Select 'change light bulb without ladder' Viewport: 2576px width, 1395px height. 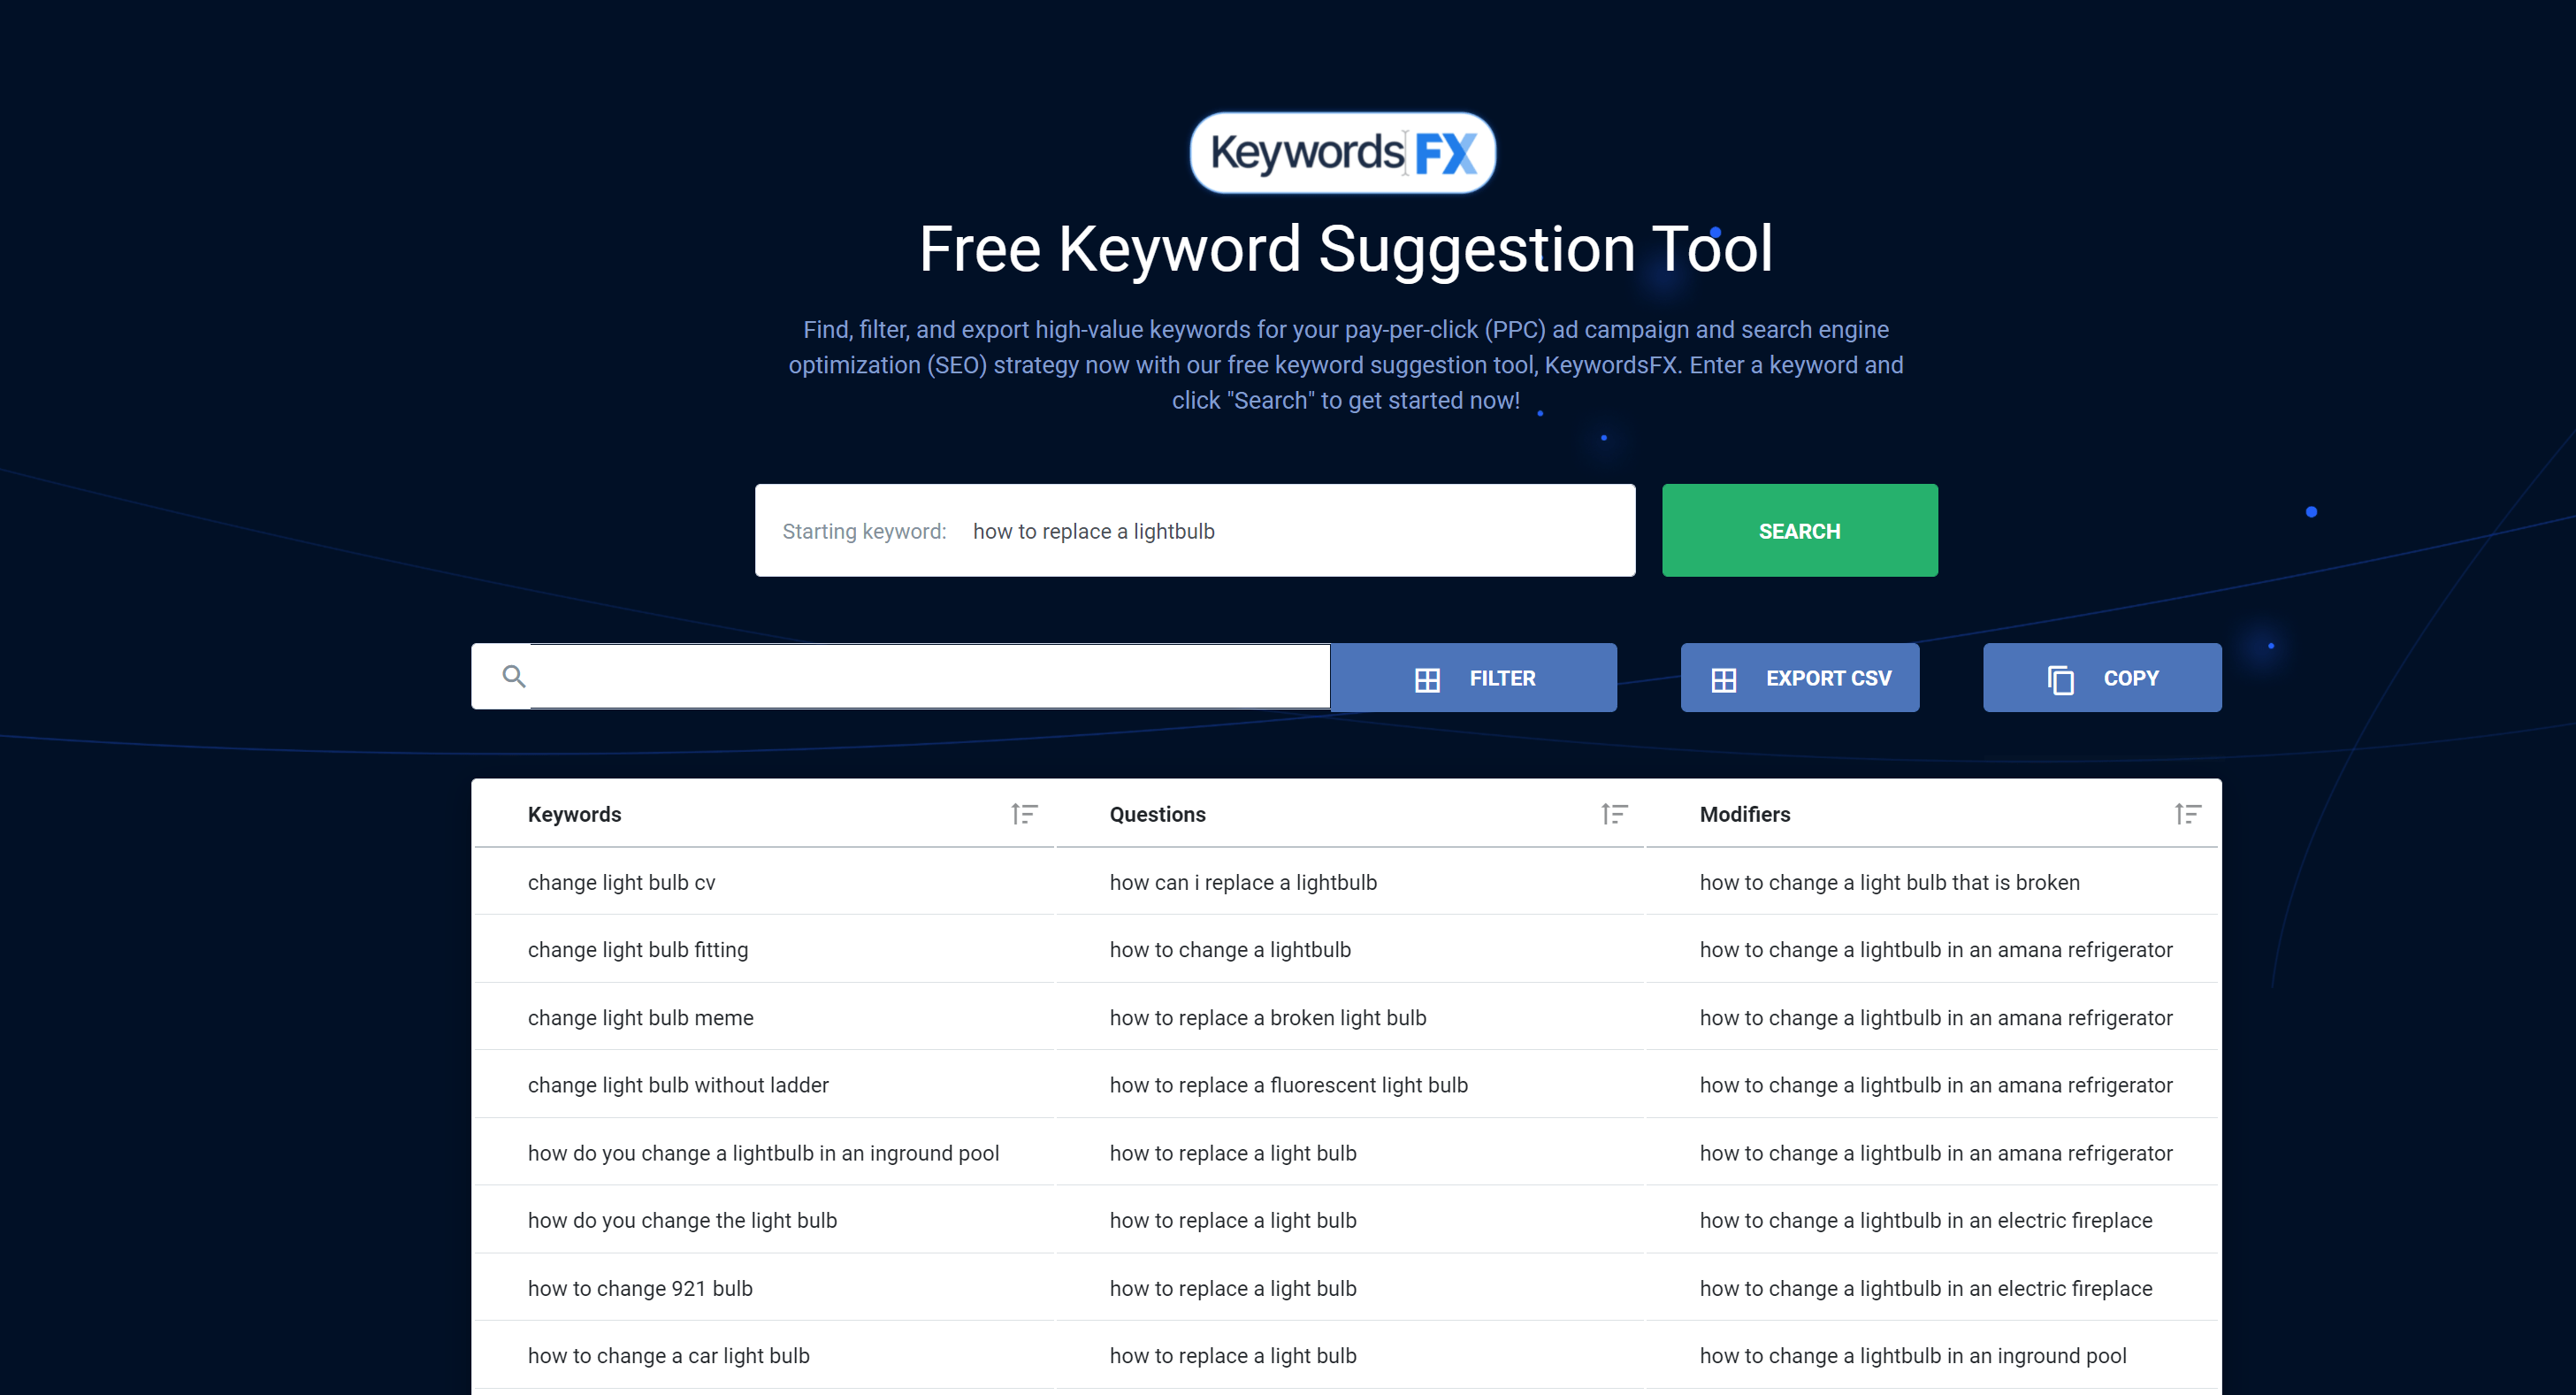678,1085
